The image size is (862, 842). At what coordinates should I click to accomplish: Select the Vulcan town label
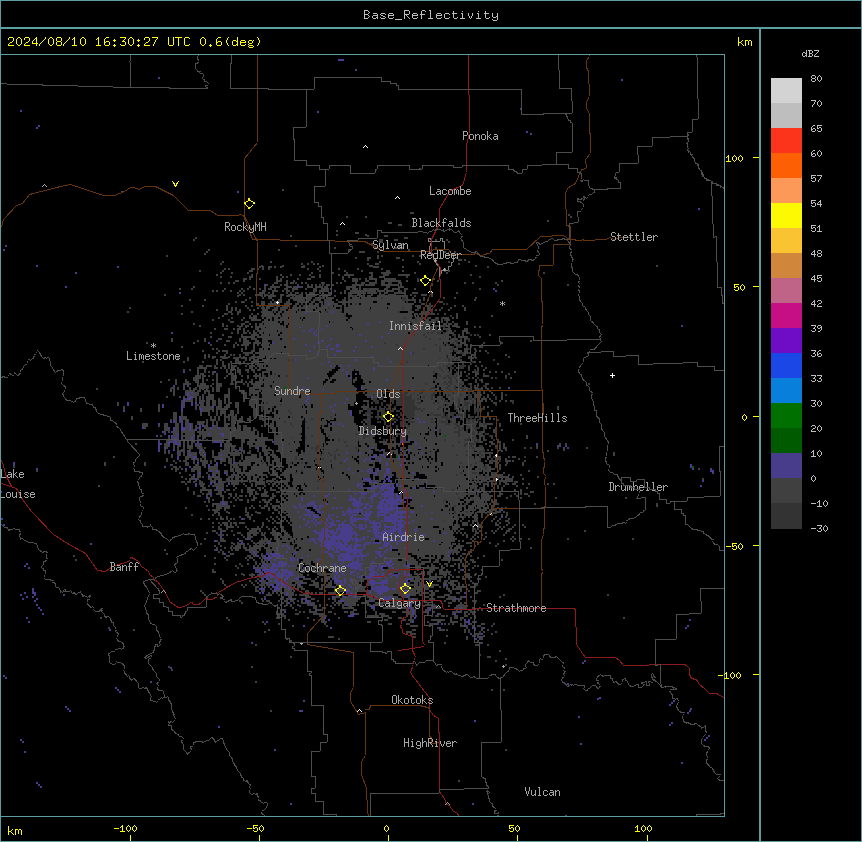tap(543, 792)
